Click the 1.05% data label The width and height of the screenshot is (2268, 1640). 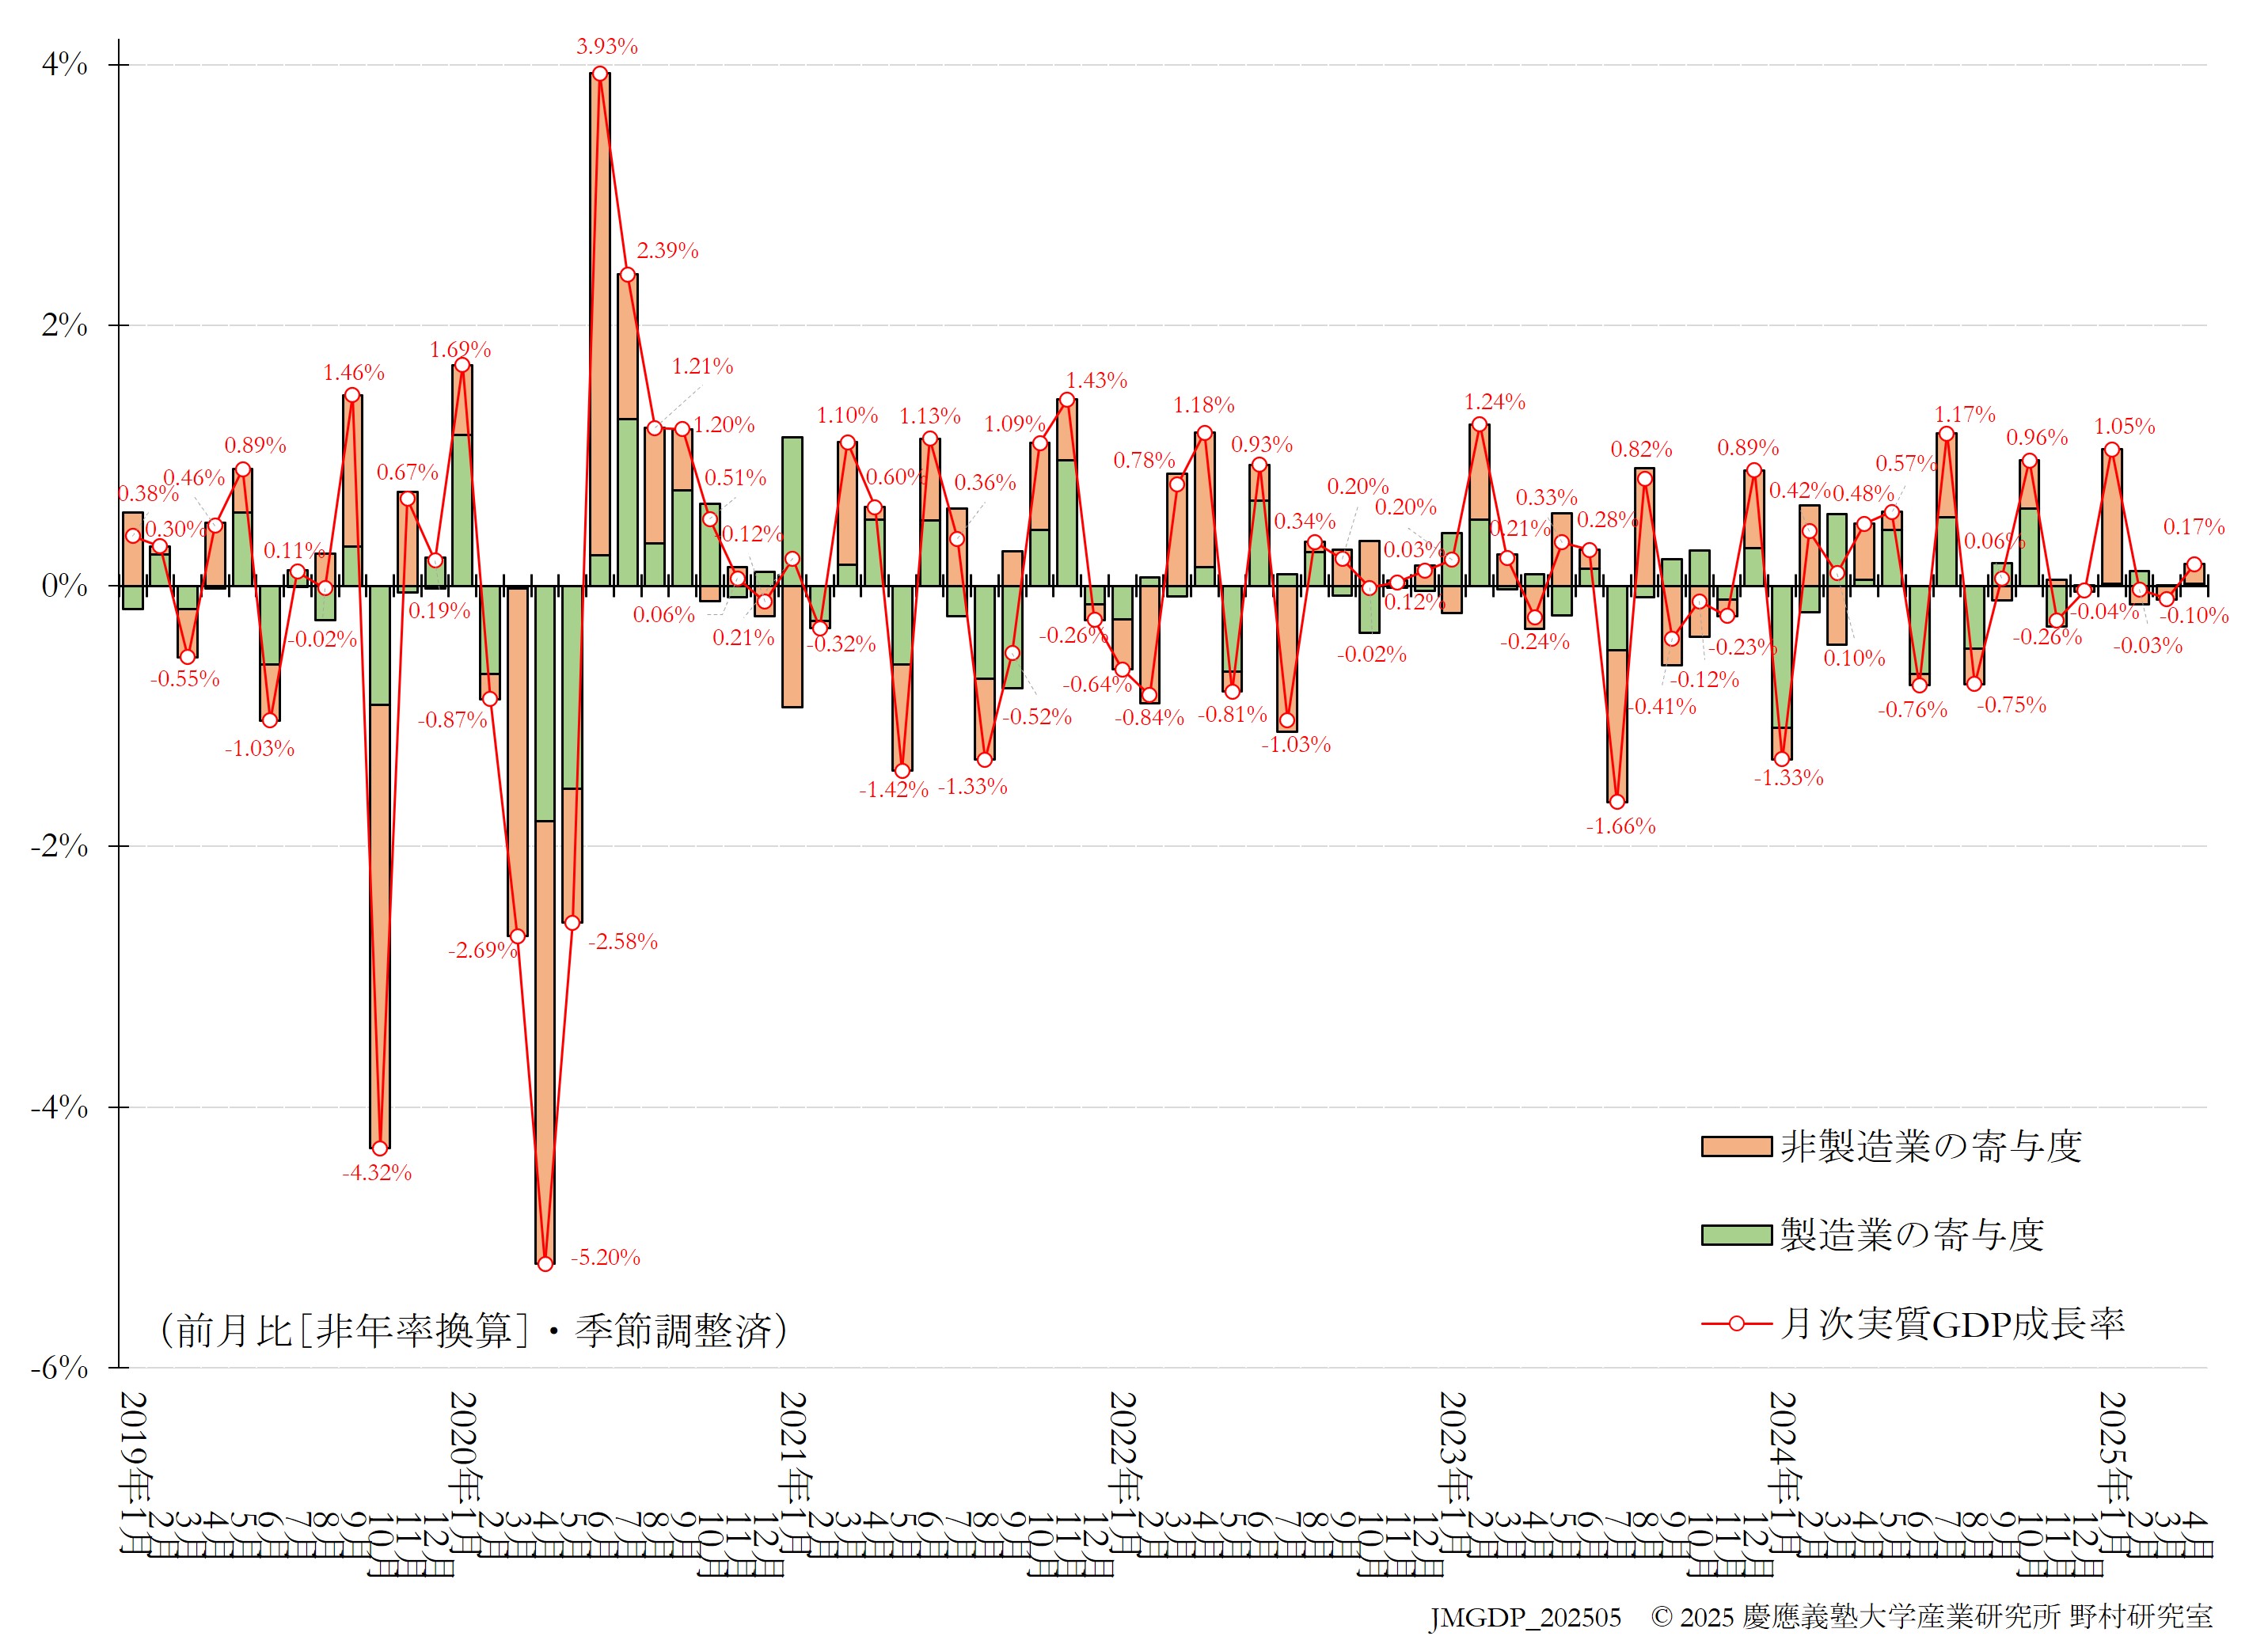2125,427
